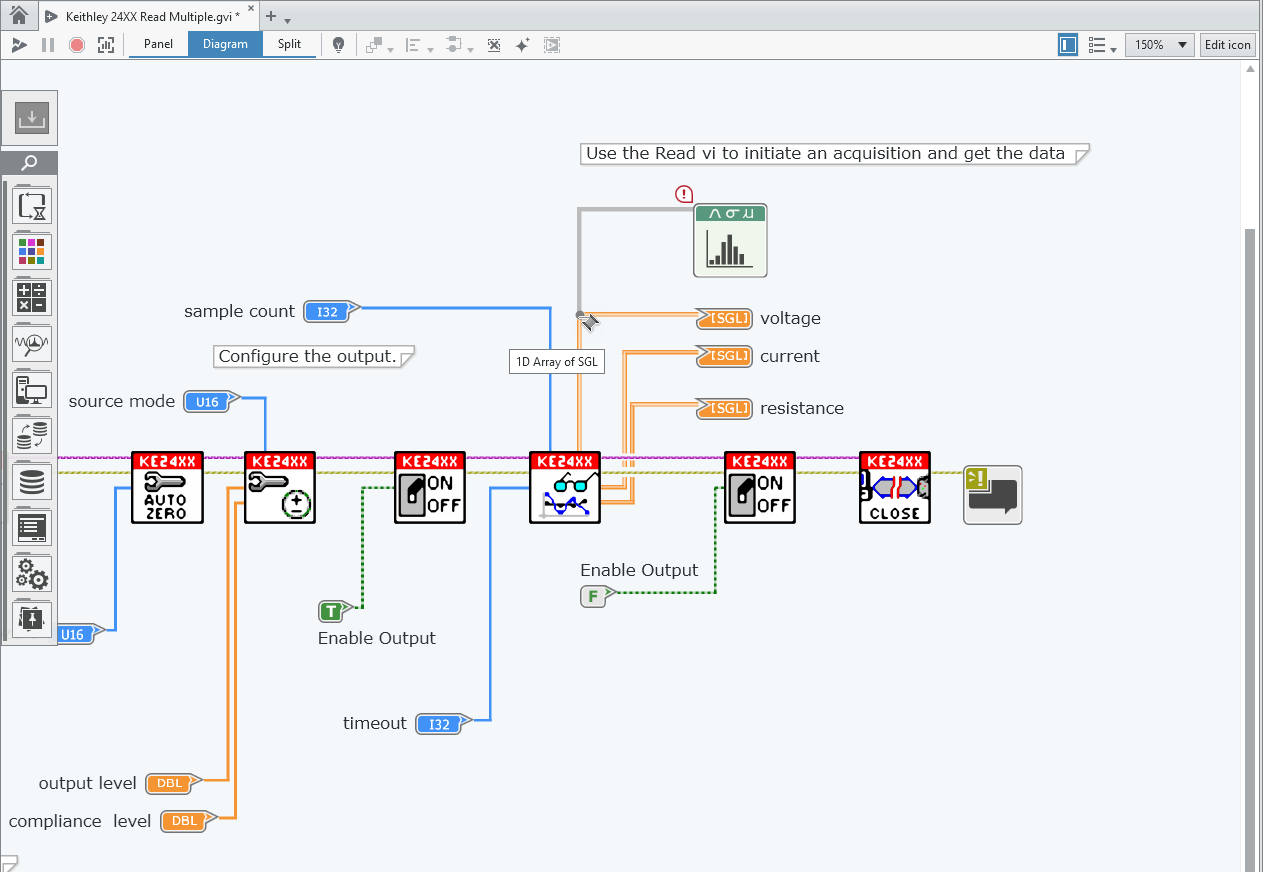Switch to the Panel view tab
The image size is (1263, 872).
(x=158, y=44)
